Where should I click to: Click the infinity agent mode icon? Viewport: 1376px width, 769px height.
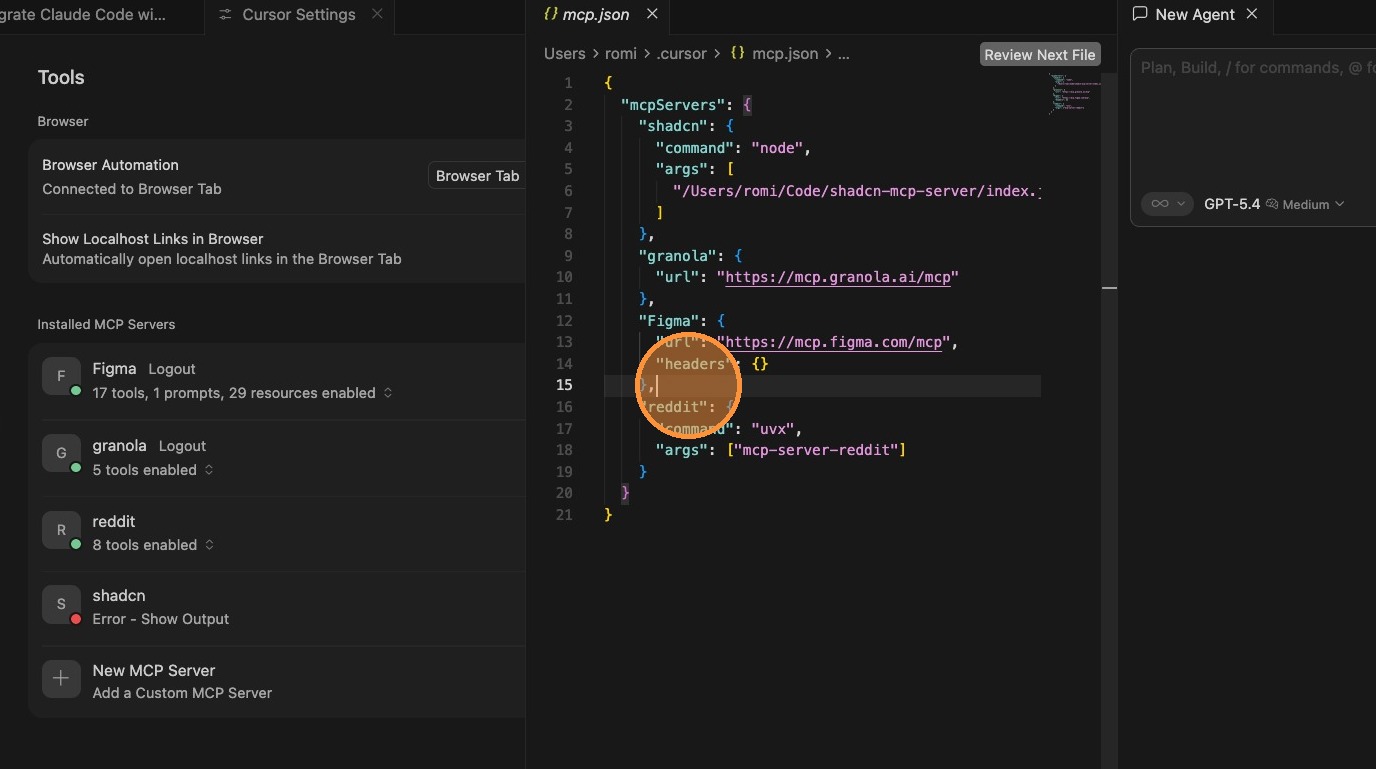point(1159,204)
